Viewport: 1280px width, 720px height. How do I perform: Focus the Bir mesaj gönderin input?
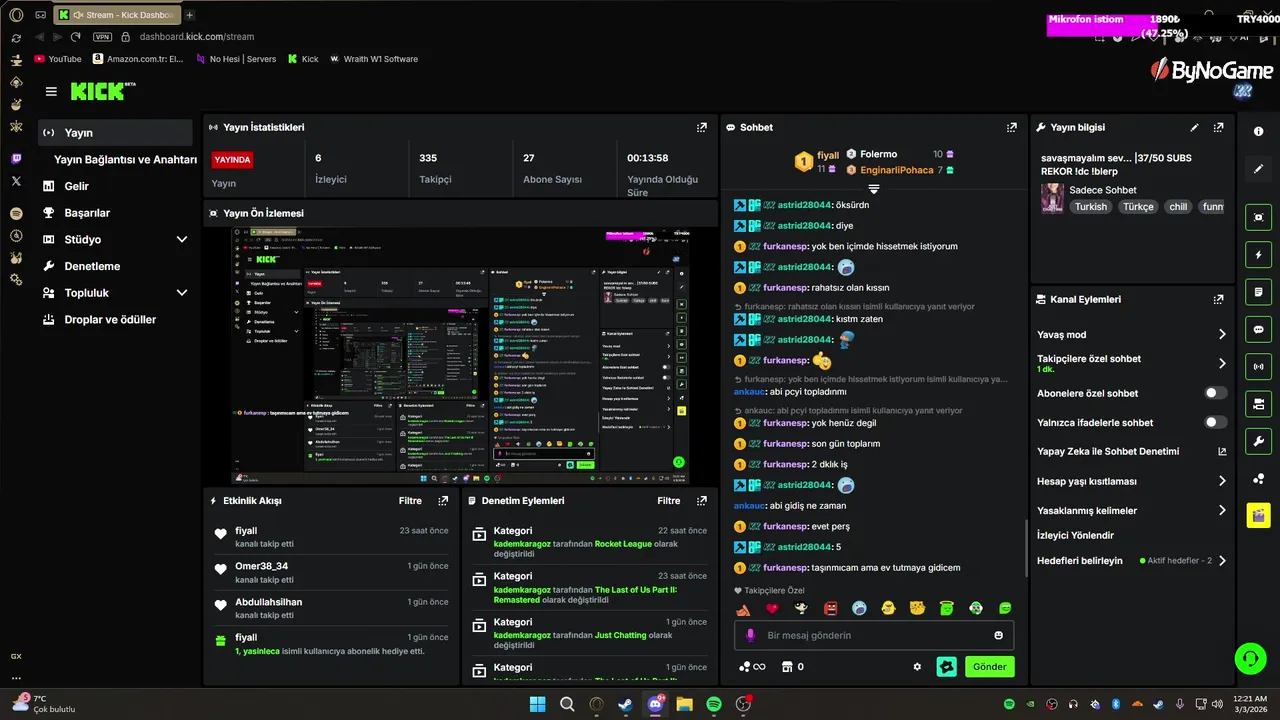pyautogui.click(x=875, y=635)
